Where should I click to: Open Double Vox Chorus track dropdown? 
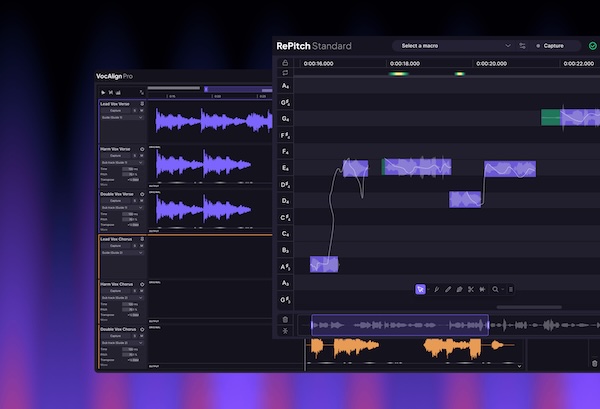click(122, 343)
